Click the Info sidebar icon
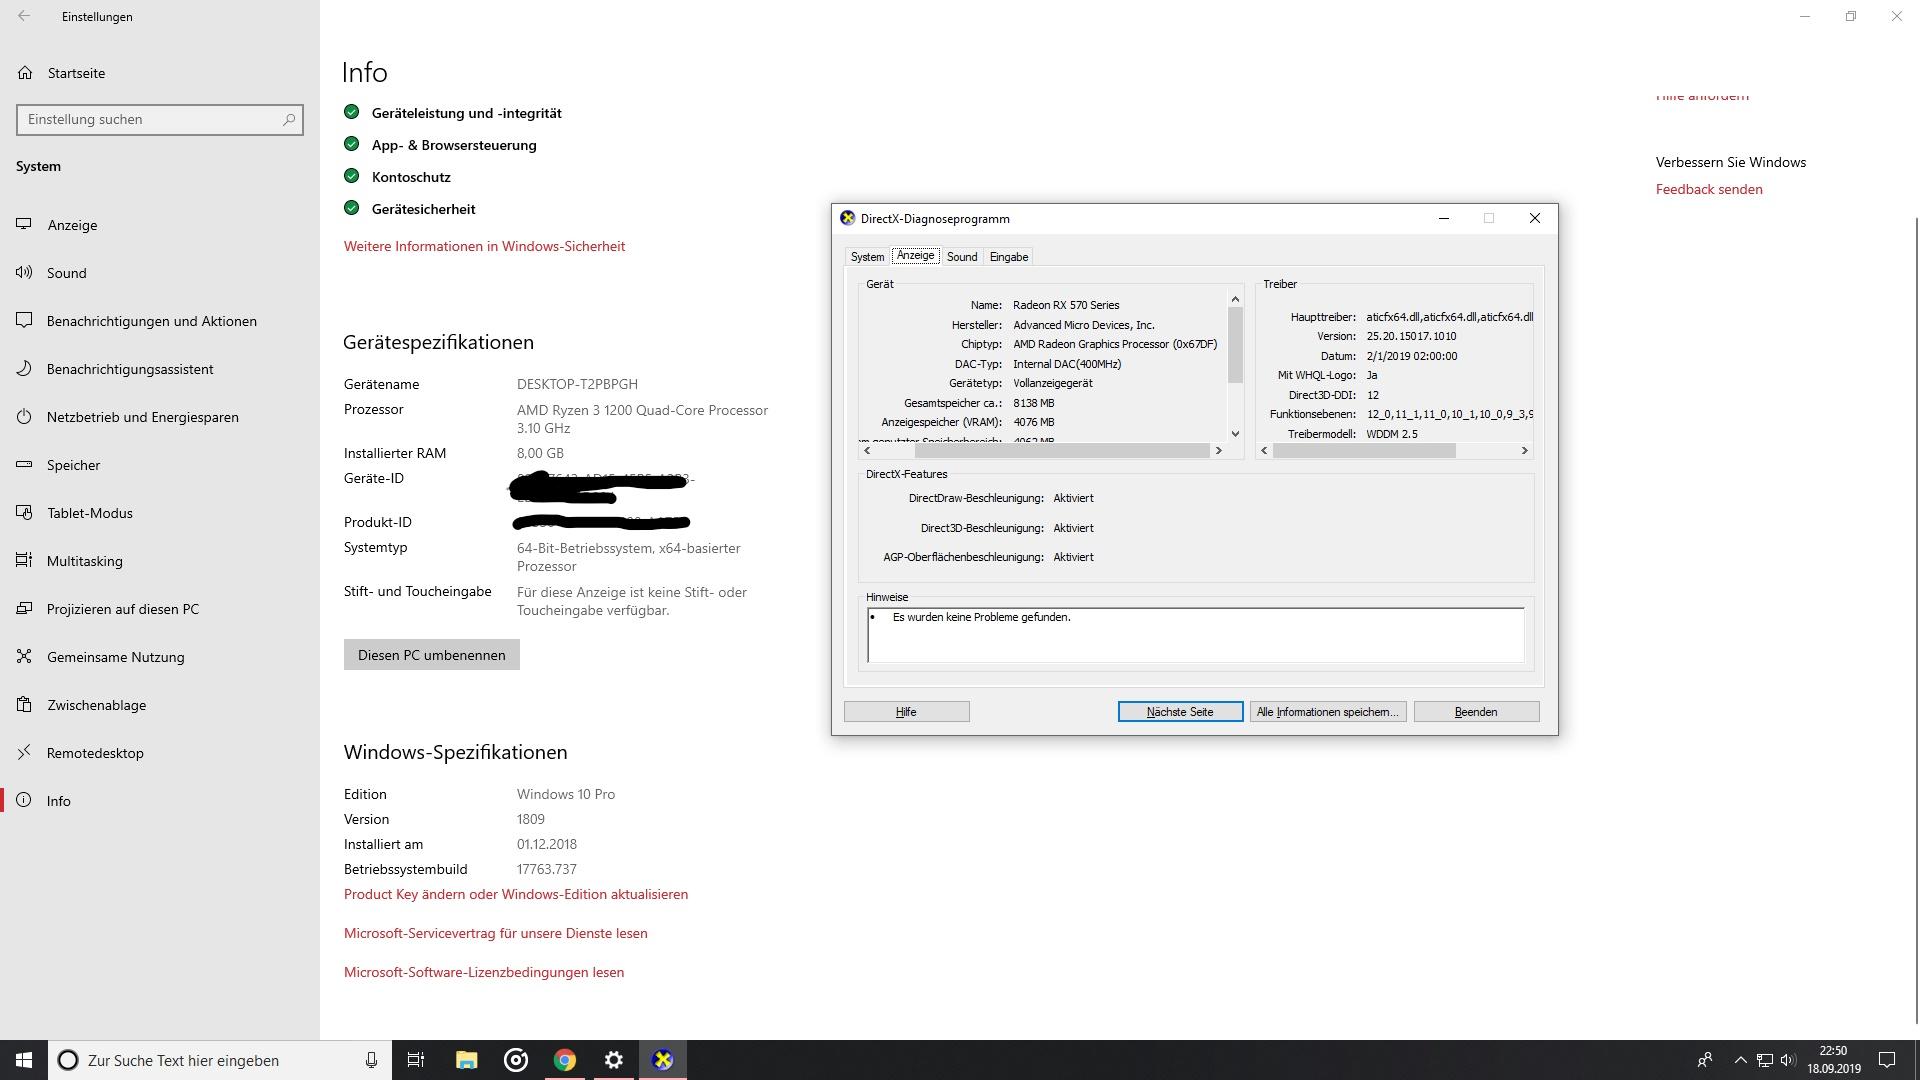The height and width of the screenshot is (1080, 1920). tap(24, 800)
